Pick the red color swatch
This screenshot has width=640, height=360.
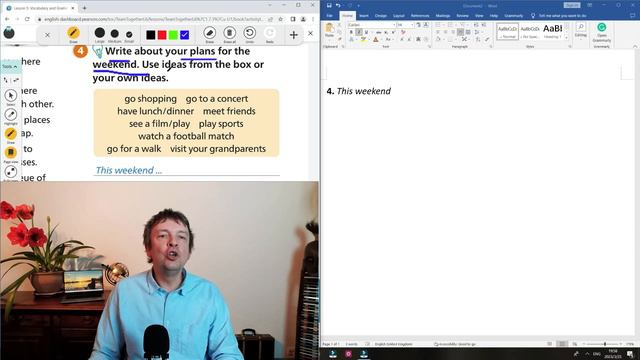click(162, 35)
